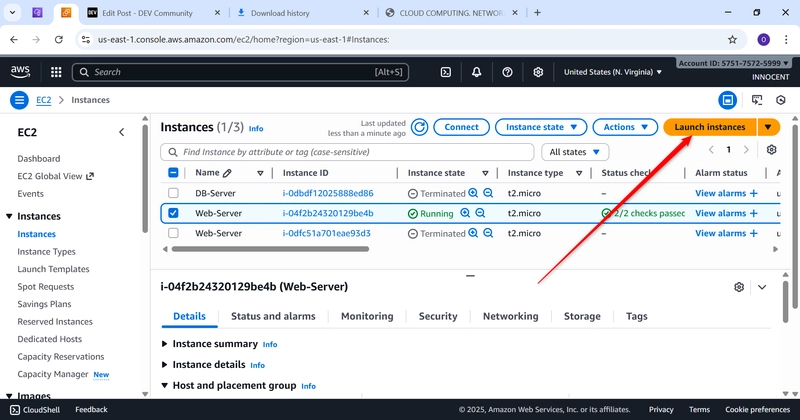Viewport: 800px width, 420px height.
Task: Click the AWS logo home icon
Action: point(20,72)
